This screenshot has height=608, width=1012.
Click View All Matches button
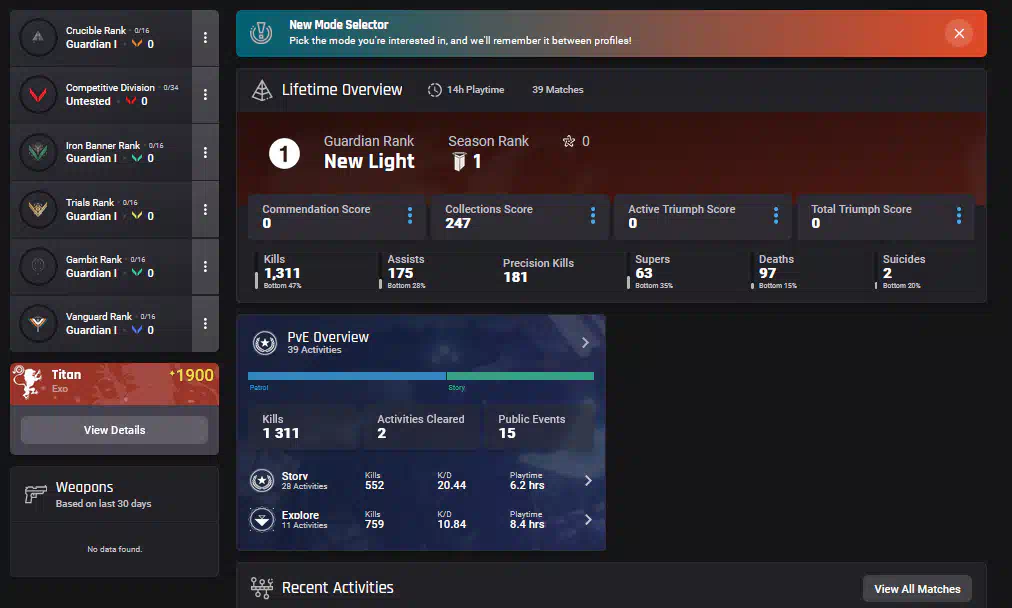(917, 589)
